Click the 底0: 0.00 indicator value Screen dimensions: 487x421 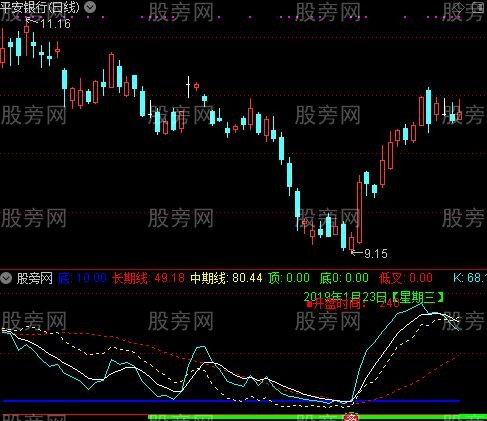tap(344, 278)
